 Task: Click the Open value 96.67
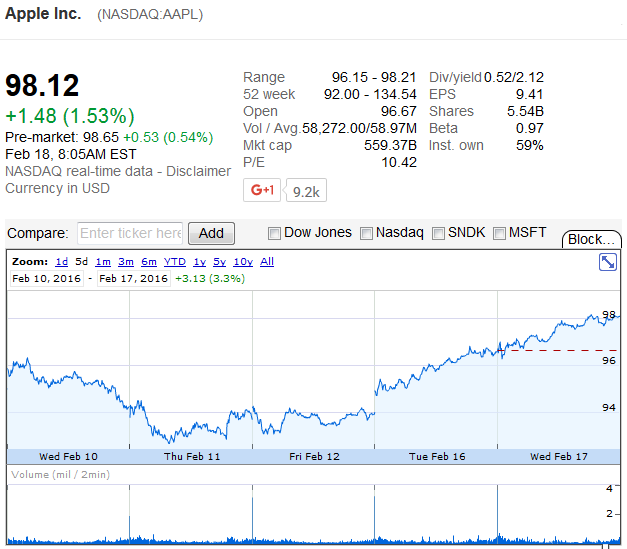click(399, 111)
